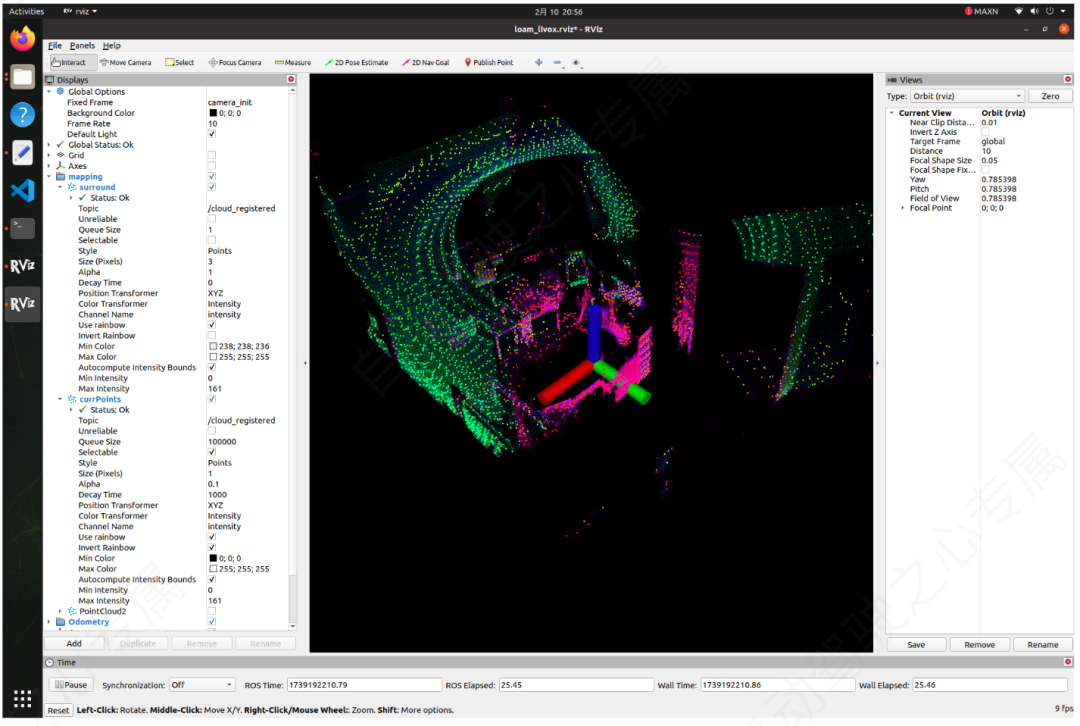The image size is (1080, 726).
Task: Click the minus remove-tool icon
Action: [557, 62]
